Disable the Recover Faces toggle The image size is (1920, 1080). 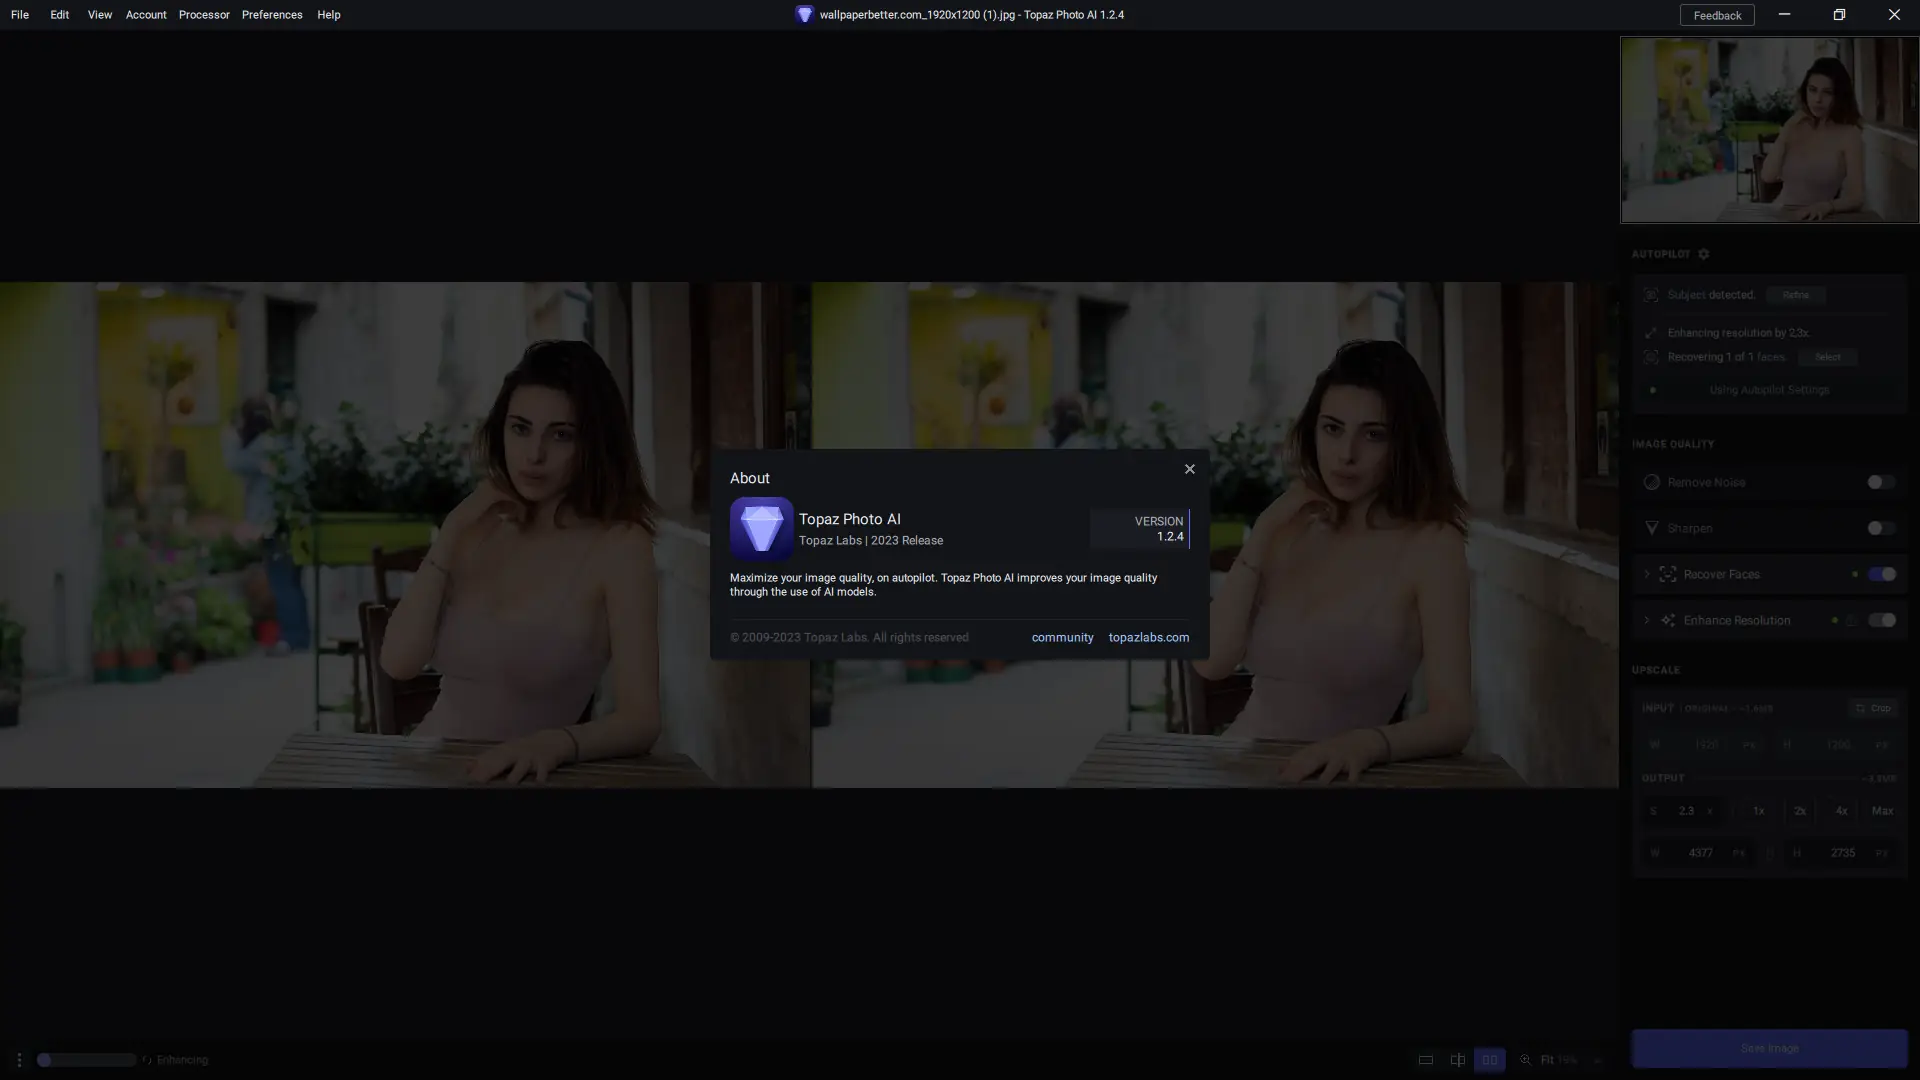tap(1882, 574)
